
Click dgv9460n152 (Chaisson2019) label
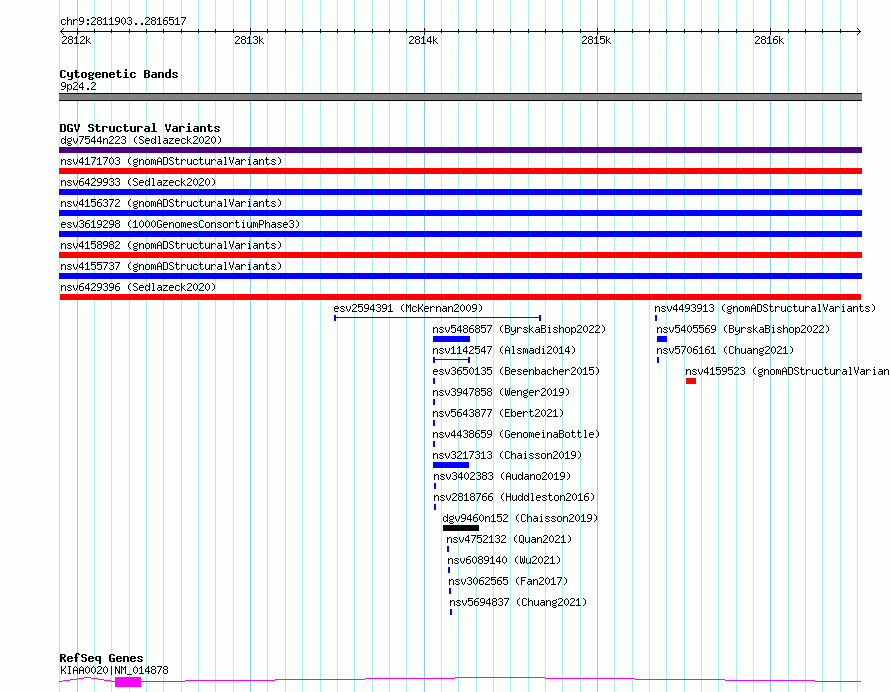[x=520, y=518]
